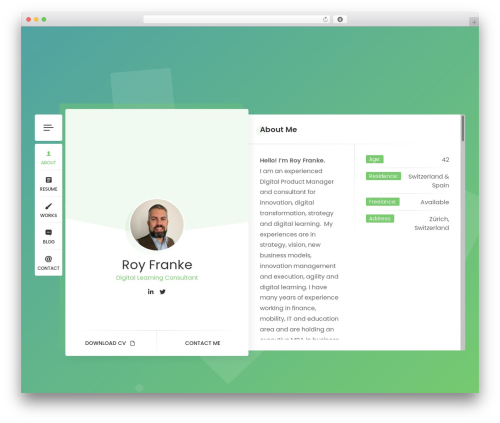Select the About person icon

pos(49,154)
